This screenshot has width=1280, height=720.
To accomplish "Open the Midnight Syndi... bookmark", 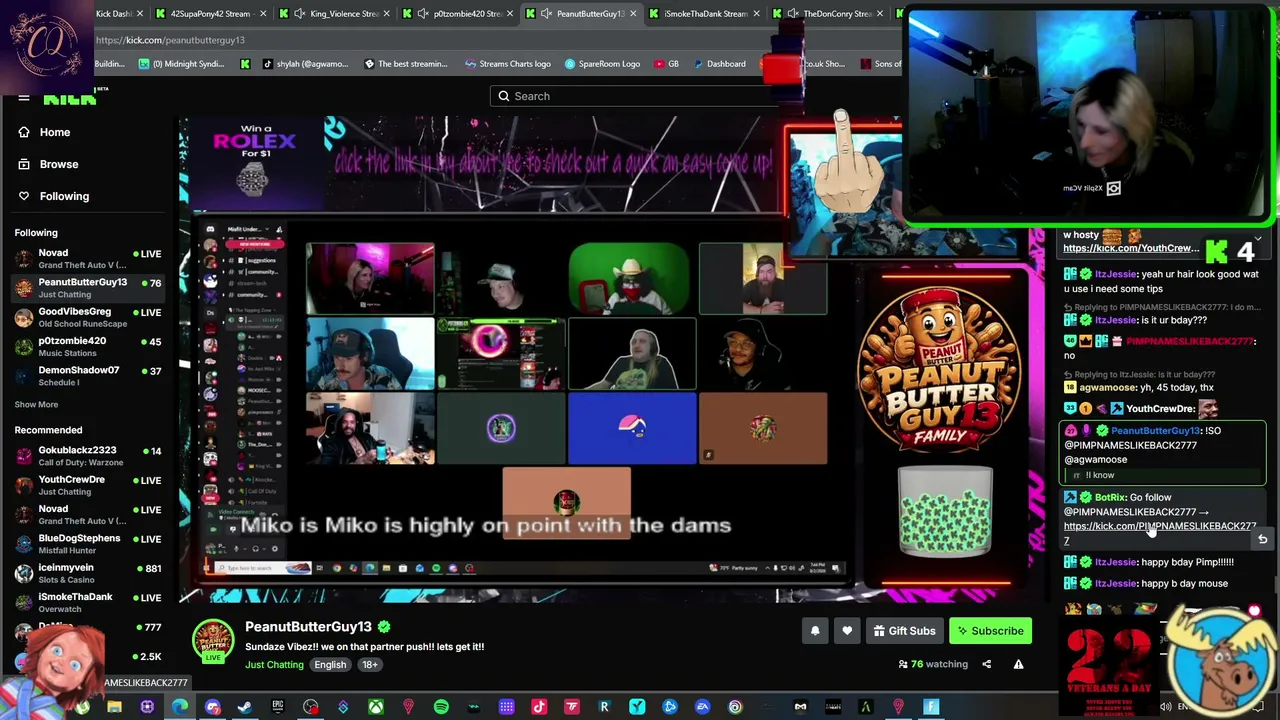I will [x=181, y=64].
